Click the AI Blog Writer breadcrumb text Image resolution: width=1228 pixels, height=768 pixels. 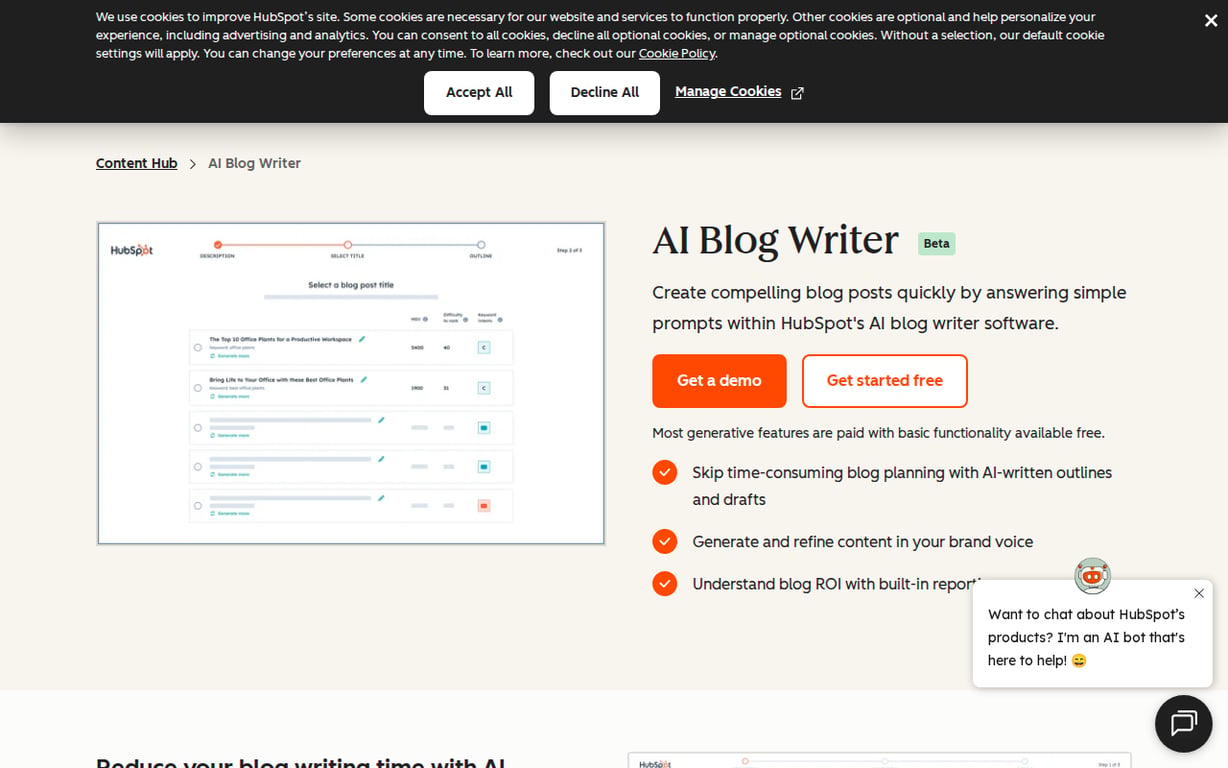(x=254, y=163)
